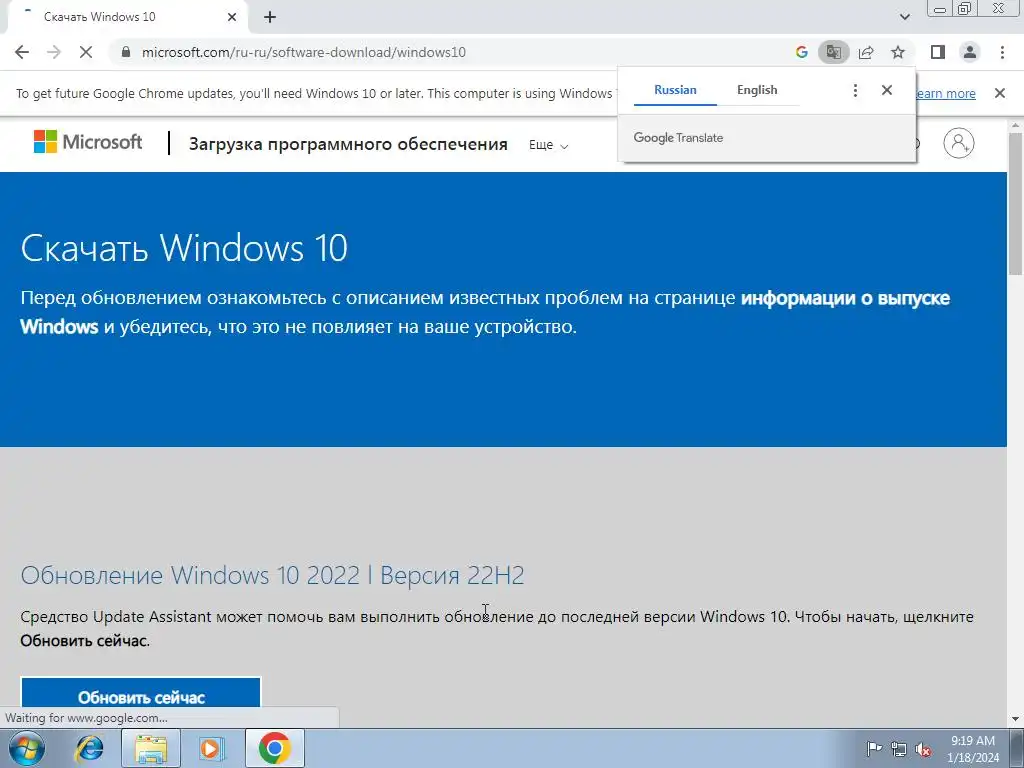1024x768 pixels.
Task: Open a new tab
Action: pos(270,17)
